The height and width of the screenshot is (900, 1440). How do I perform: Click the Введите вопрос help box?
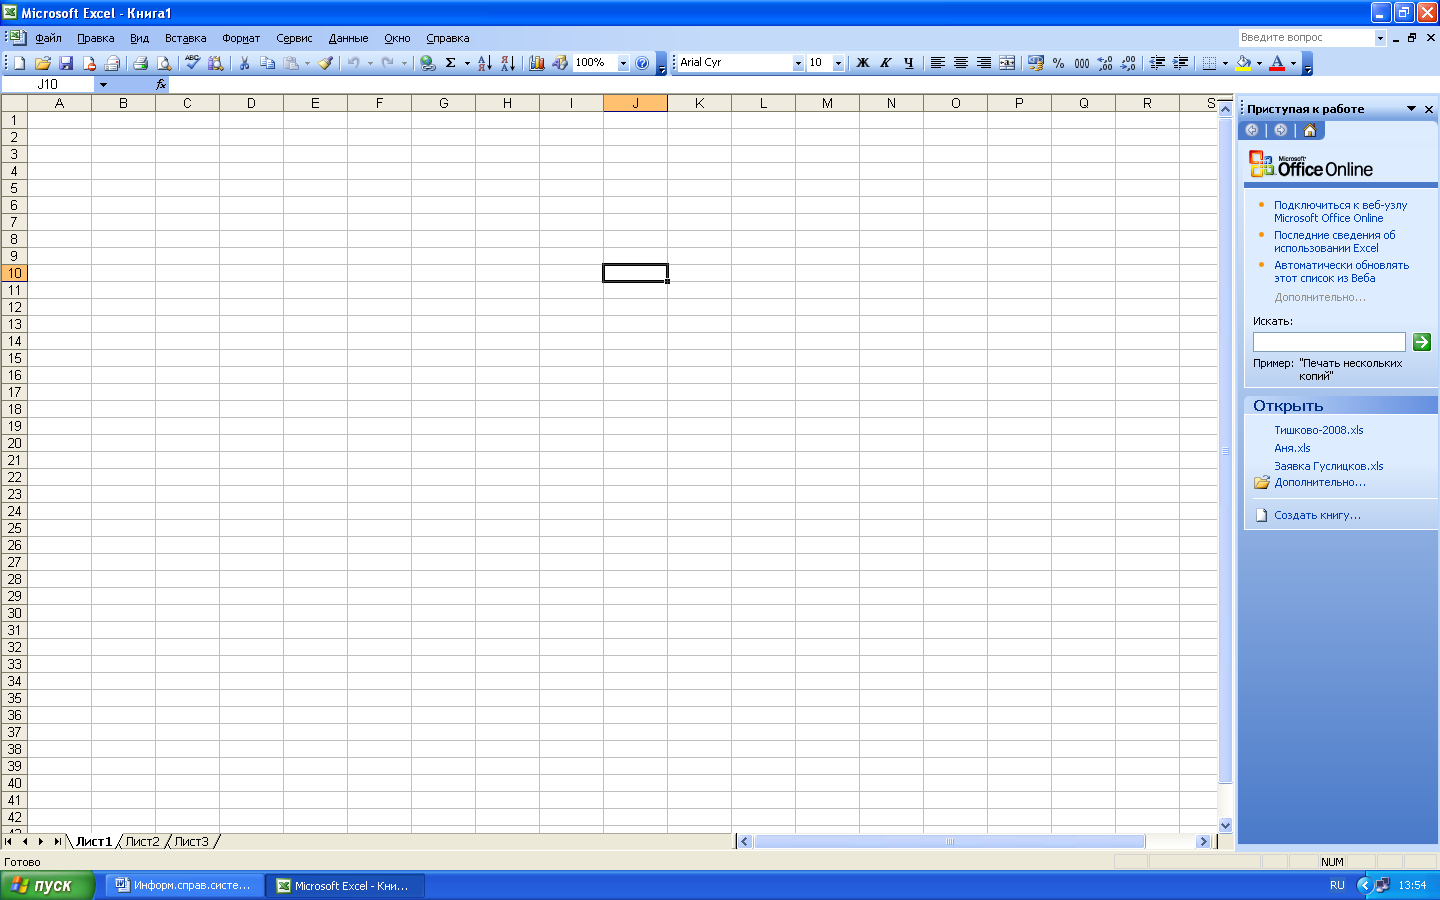pyautogui.click(x=1306, y=38)
